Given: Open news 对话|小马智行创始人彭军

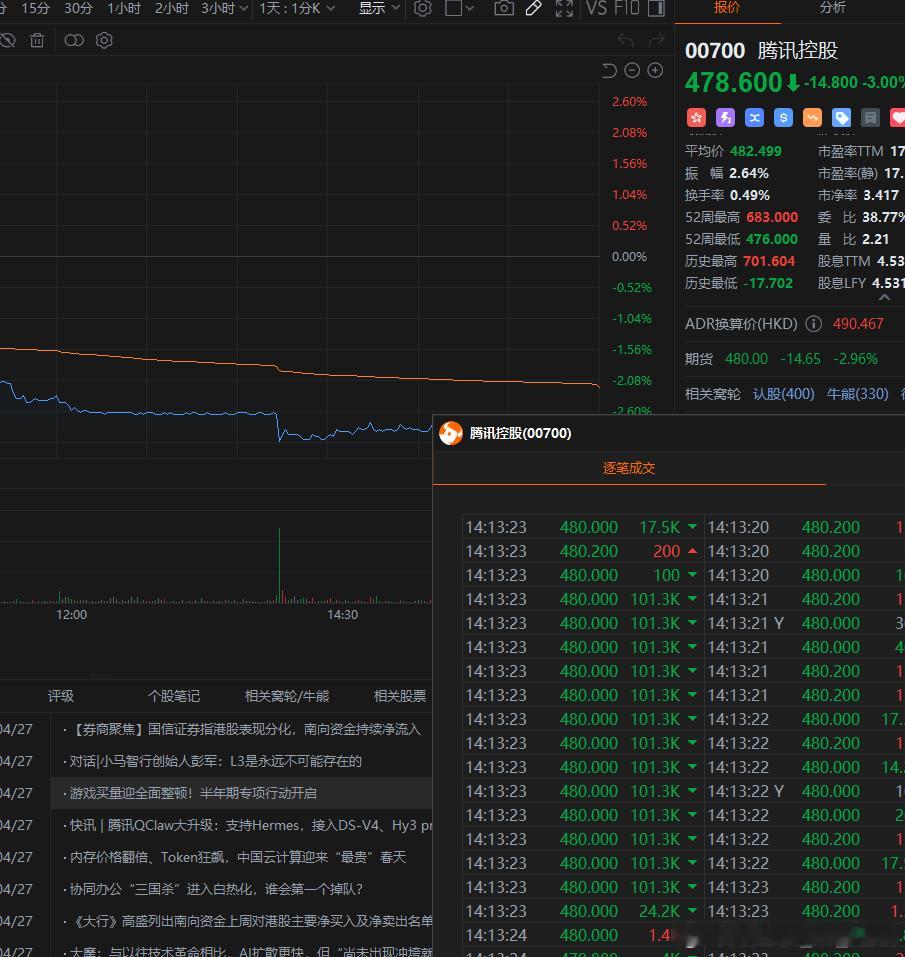Looking at the screenshot, I should [x=212, y=761].
